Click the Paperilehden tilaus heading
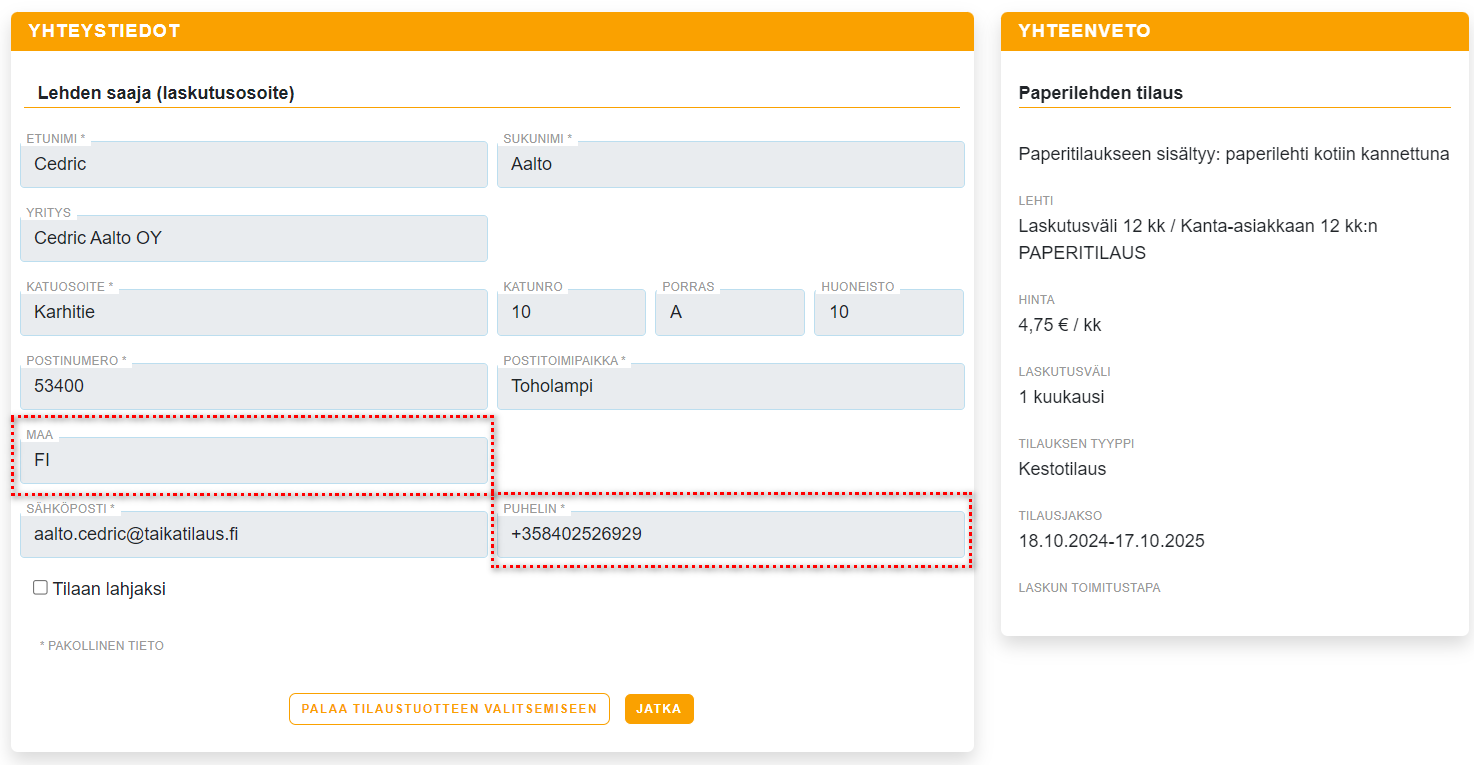The height and width of the screenshot is (765, 1474). click(1101, 93)
